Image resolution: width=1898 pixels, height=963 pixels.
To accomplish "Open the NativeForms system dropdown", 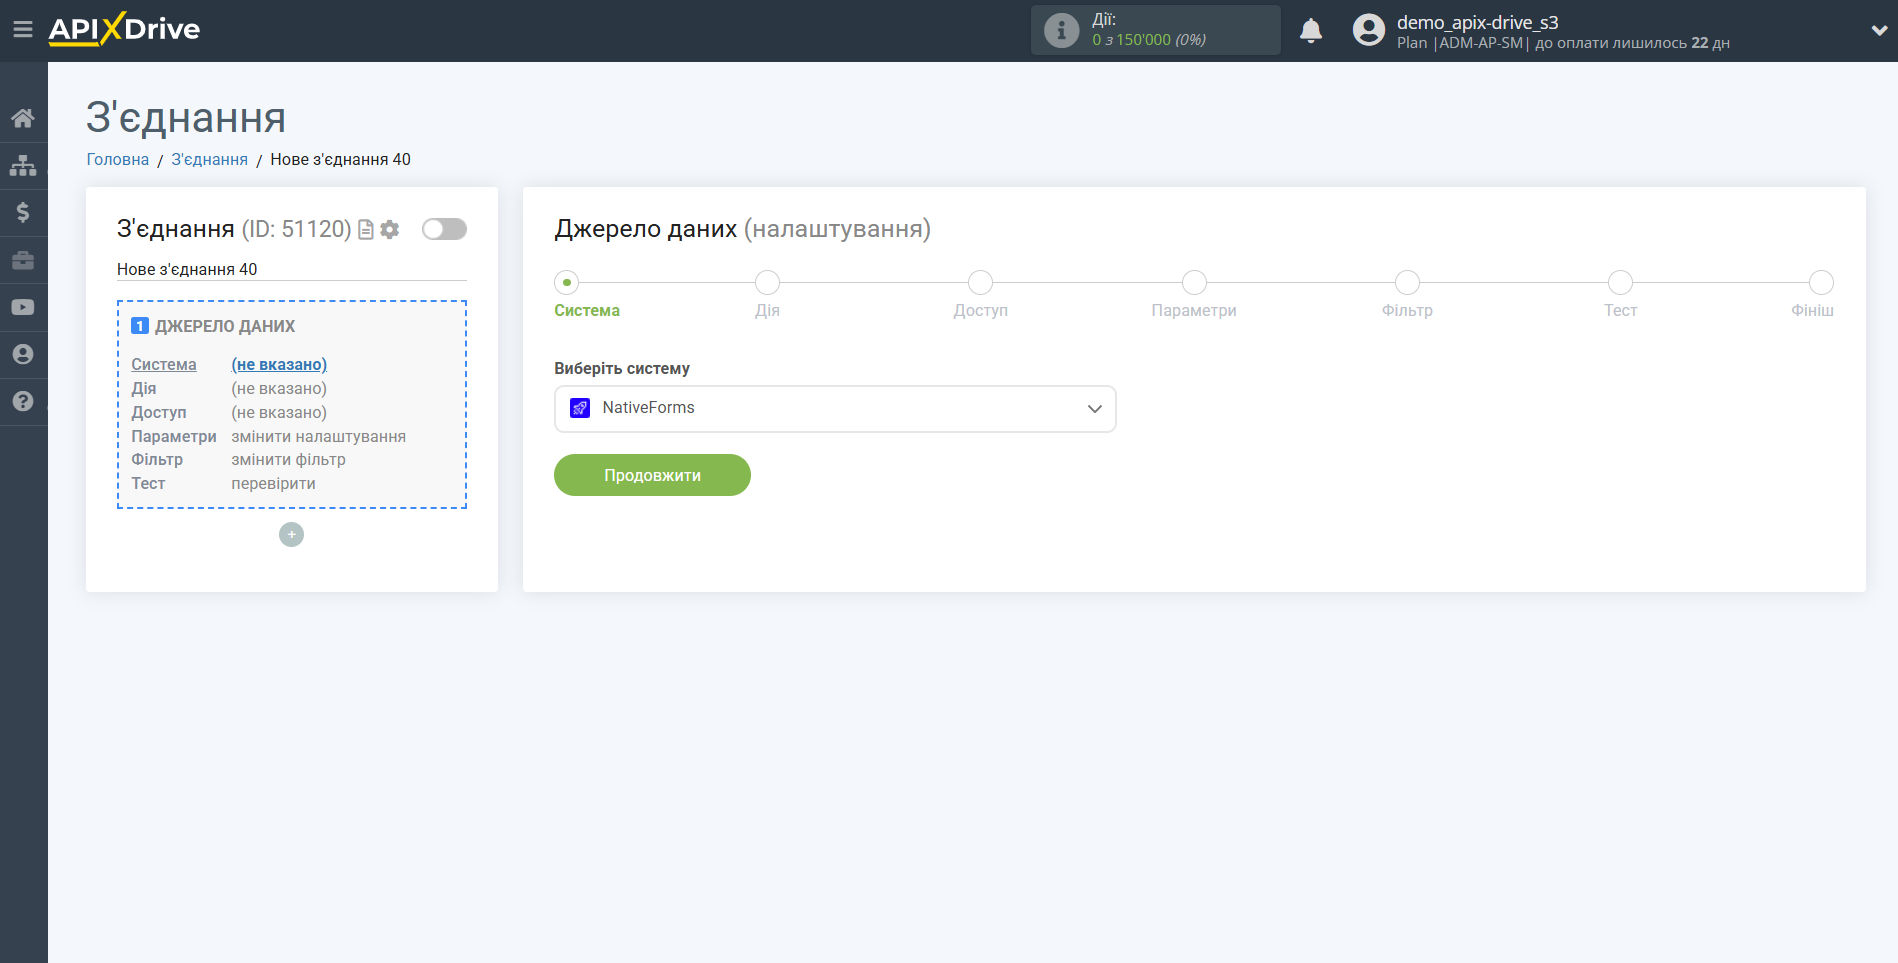I will 835,409.
